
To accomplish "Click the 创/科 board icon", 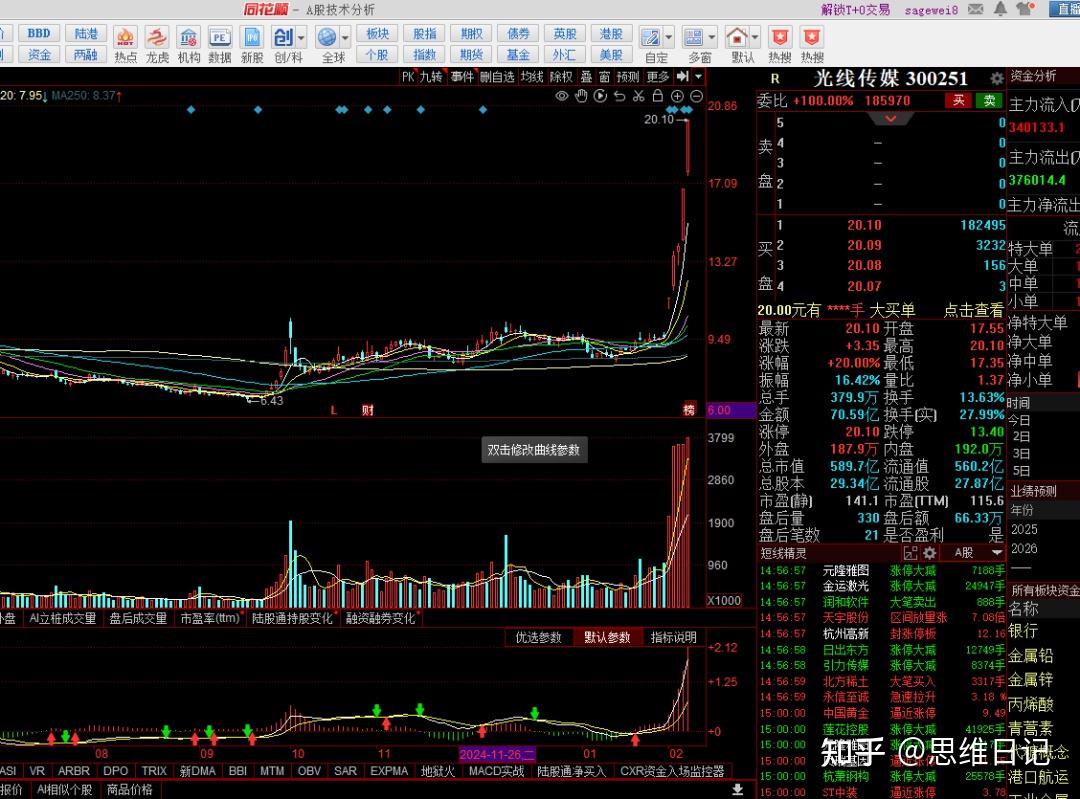I will click(283, 37).
